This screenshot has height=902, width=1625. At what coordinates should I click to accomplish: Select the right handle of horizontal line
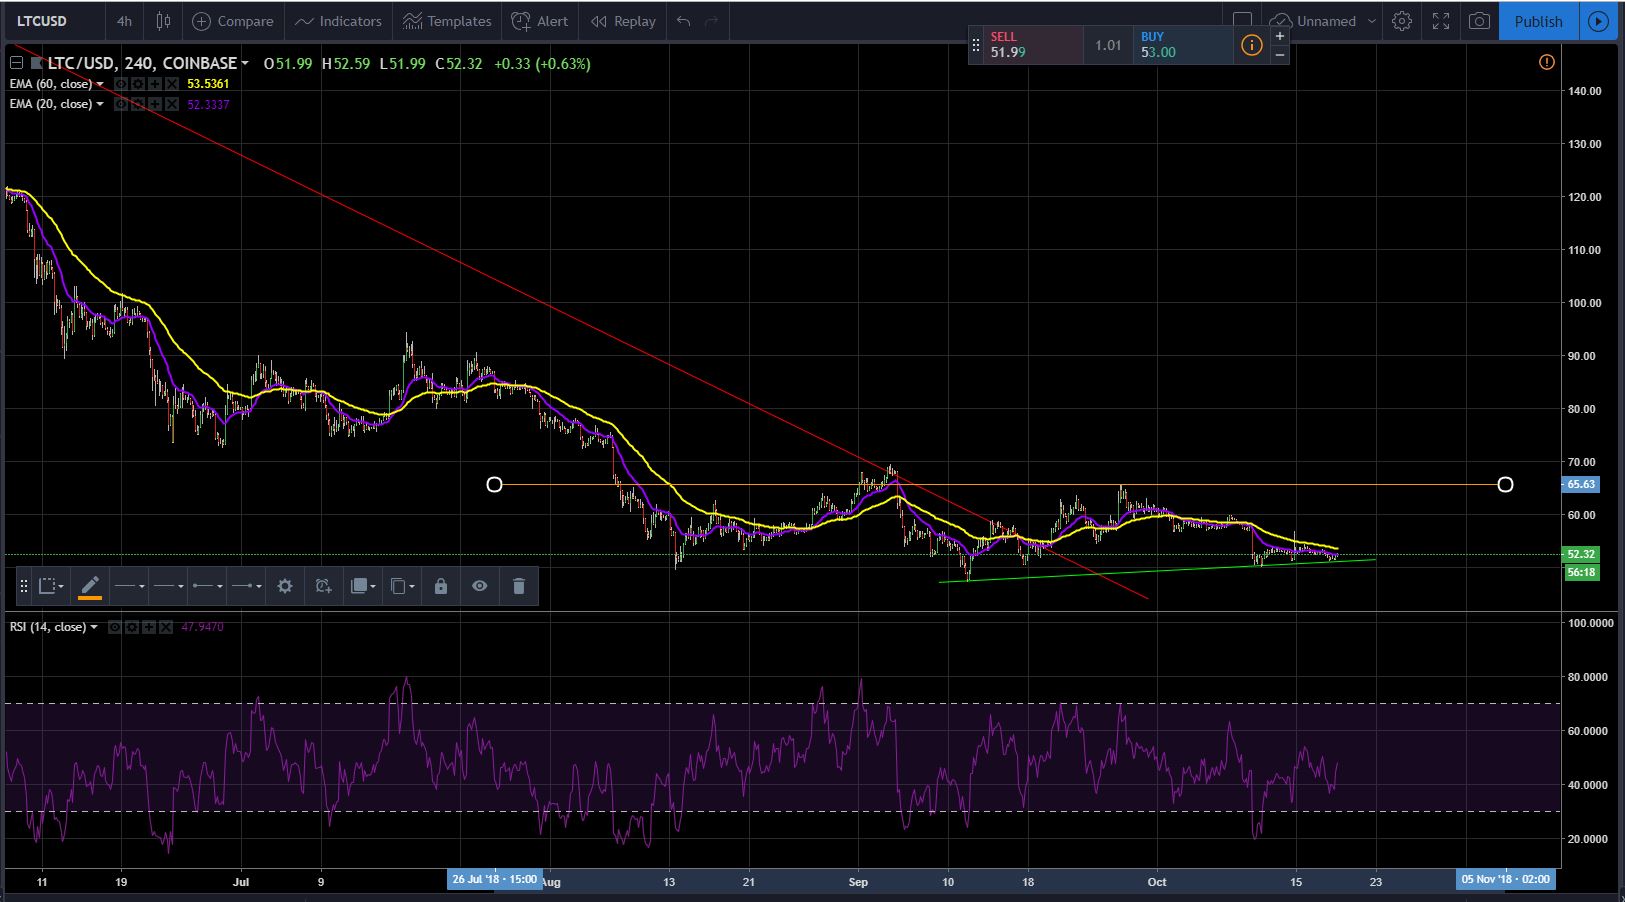[1505, 485]
